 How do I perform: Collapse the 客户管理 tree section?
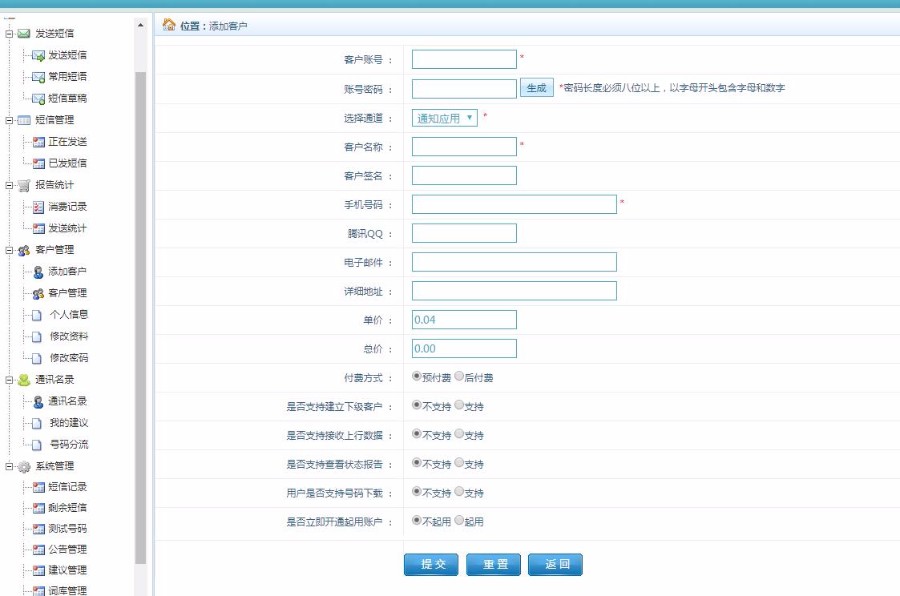tap(8, 249)
